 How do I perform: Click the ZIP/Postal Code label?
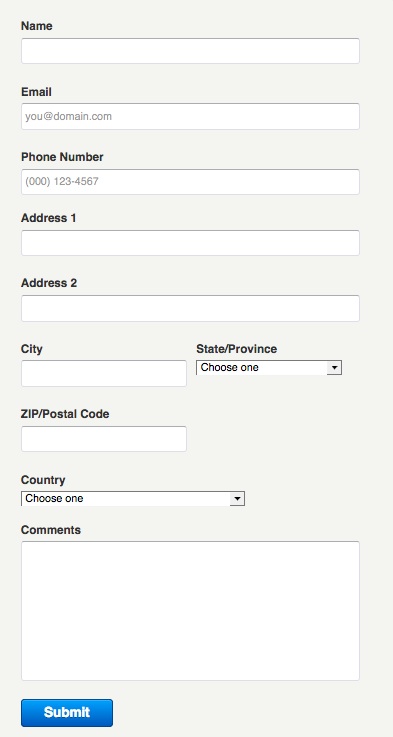tap(65, 414)
